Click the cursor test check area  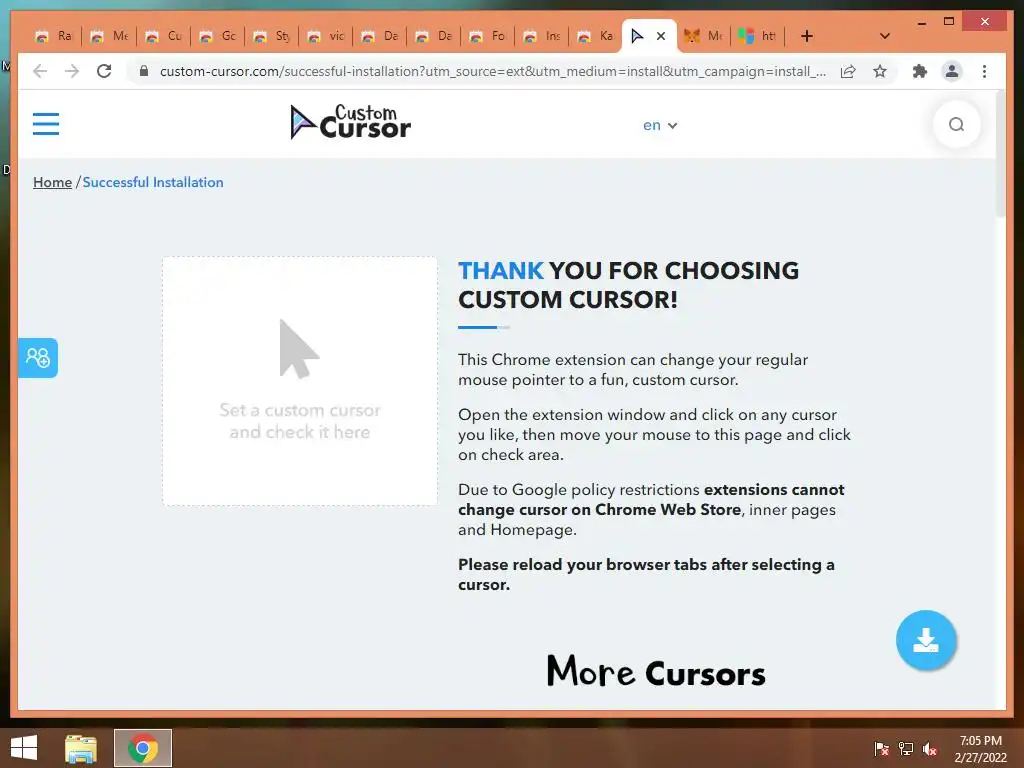[x=300, y=381]
